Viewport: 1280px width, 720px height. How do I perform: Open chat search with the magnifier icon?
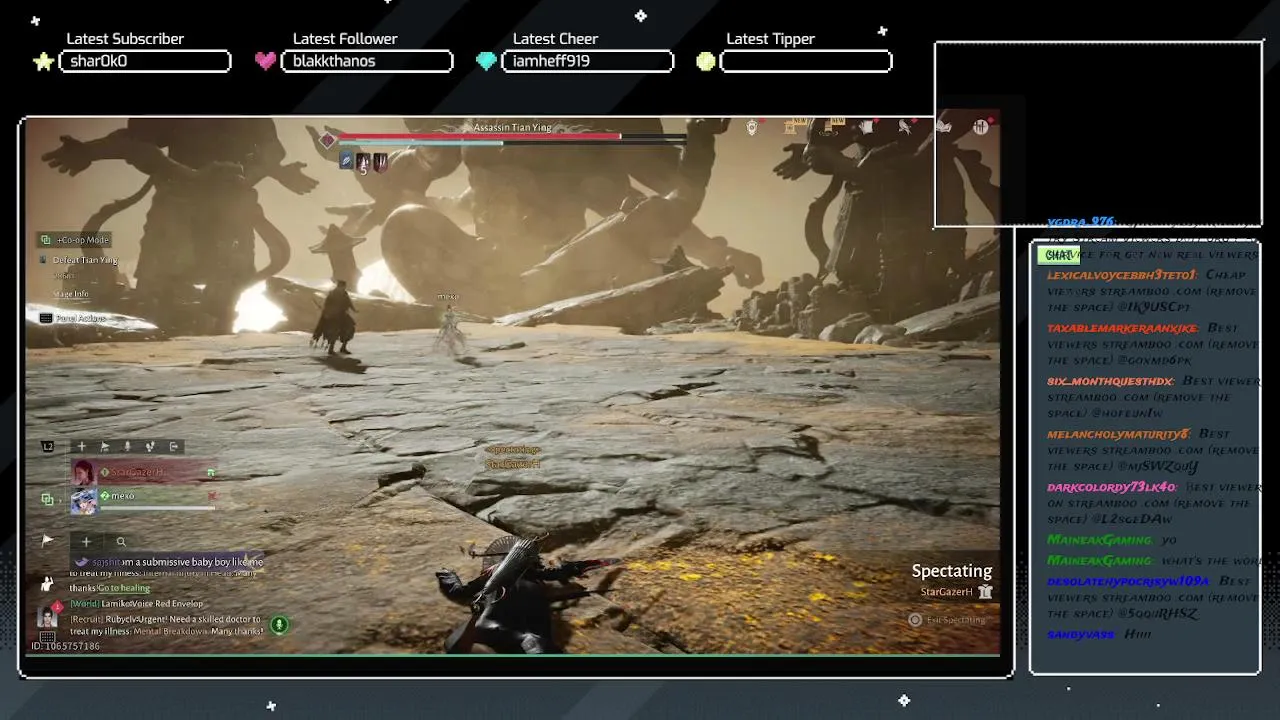[121, 542]
